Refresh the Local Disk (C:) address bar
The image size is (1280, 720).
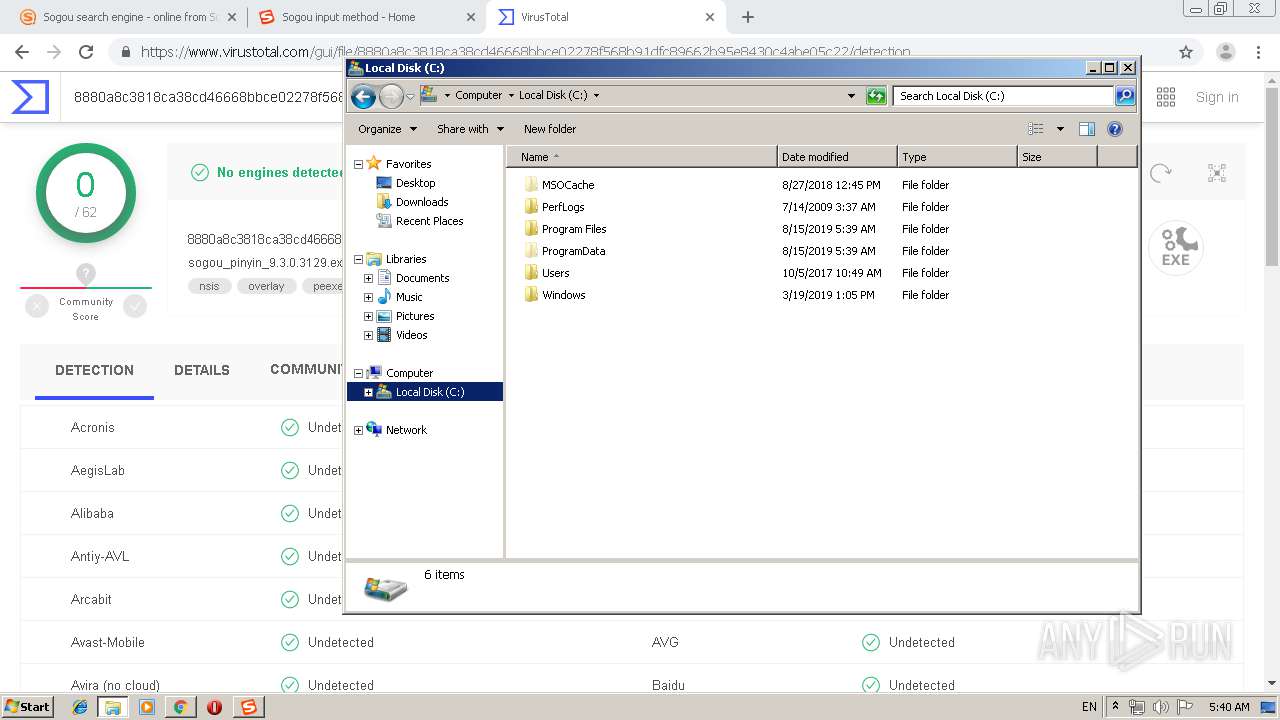click(x=876, y=96)
